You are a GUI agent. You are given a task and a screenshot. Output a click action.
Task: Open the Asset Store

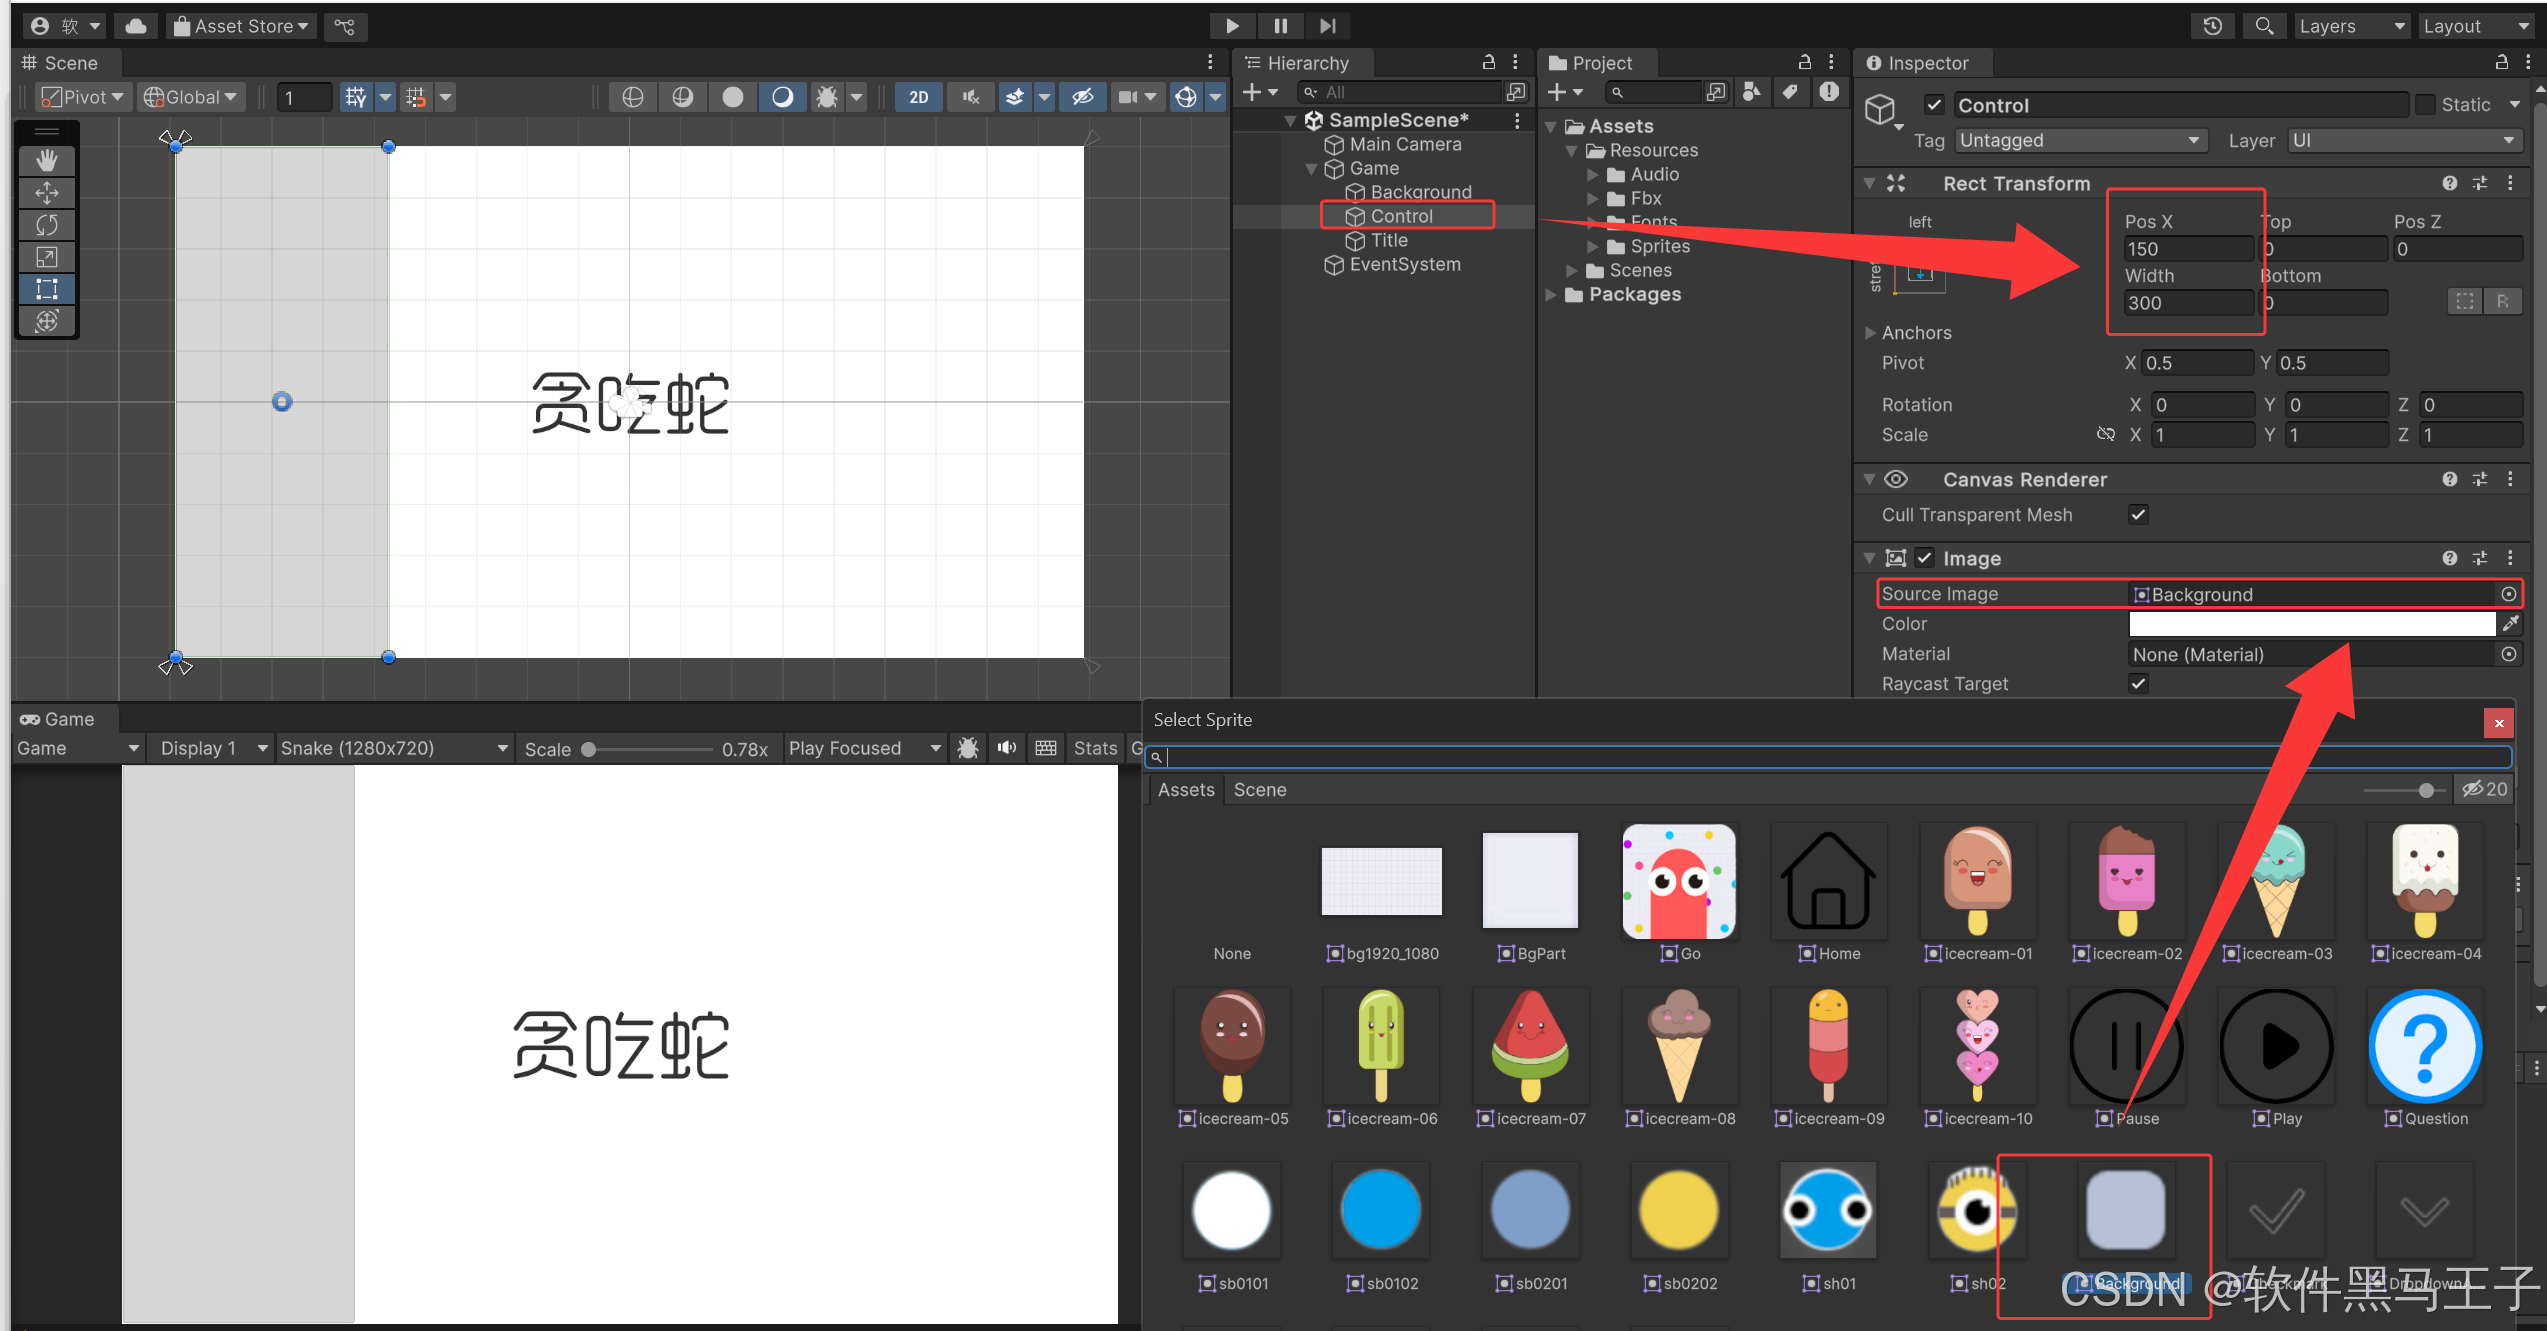[241, 26]
